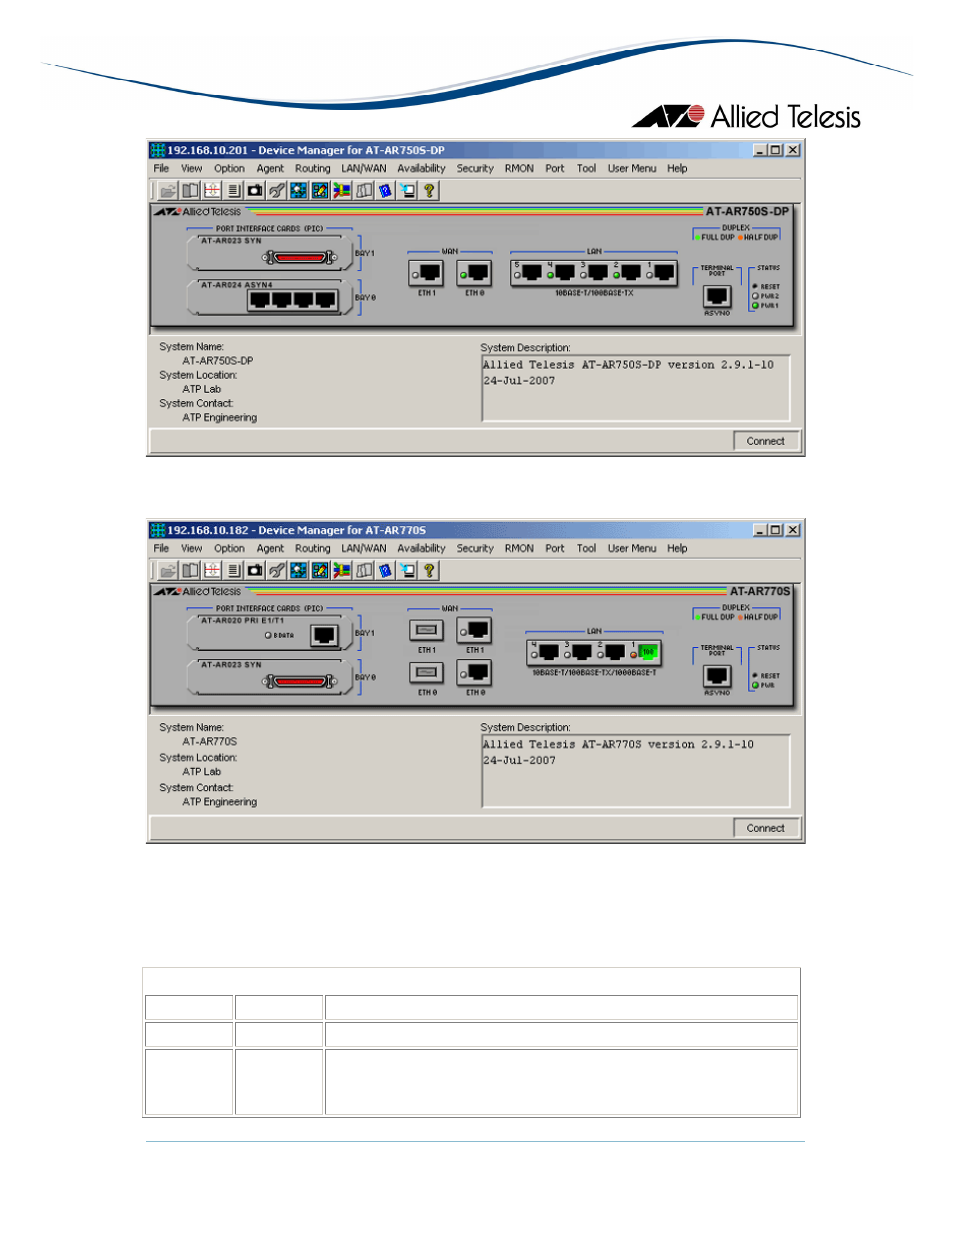Click the lower ETH 0 SFP slot on AT-AR770S

click(x=427, y=673)
